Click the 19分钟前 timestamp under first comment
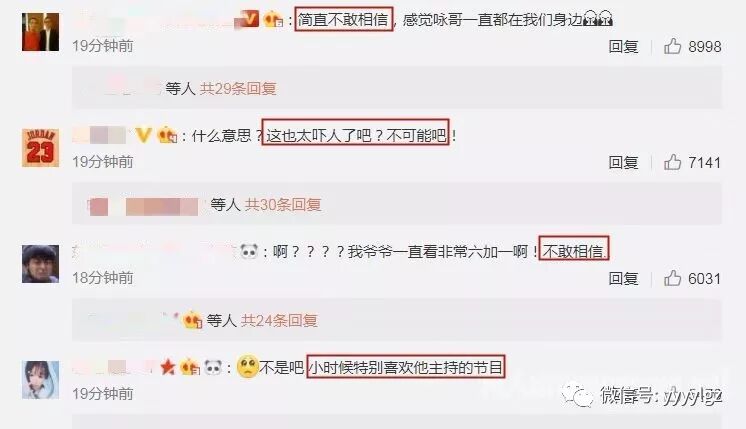This screenshot has width=746, height=429. pyautogui.click(x=103, y=46)
